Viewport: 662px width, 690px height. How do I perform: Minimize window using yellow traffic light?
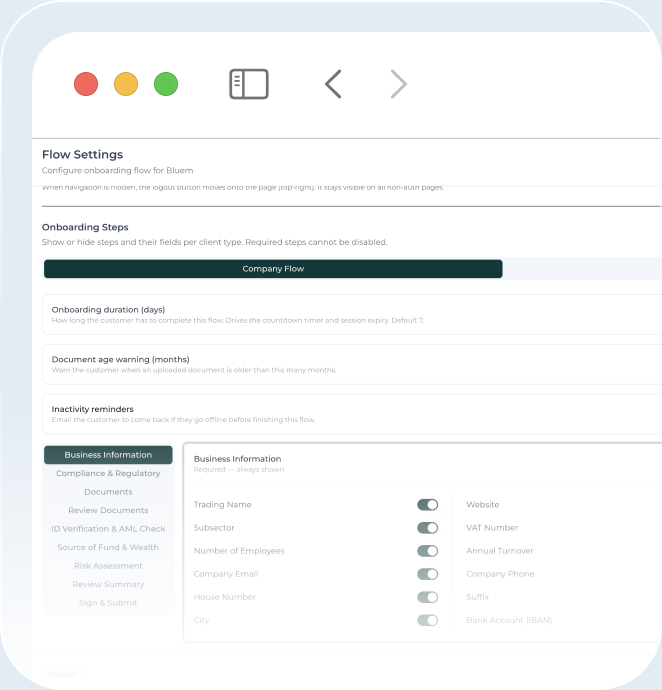pyautogui.click(x=126, y=84)
